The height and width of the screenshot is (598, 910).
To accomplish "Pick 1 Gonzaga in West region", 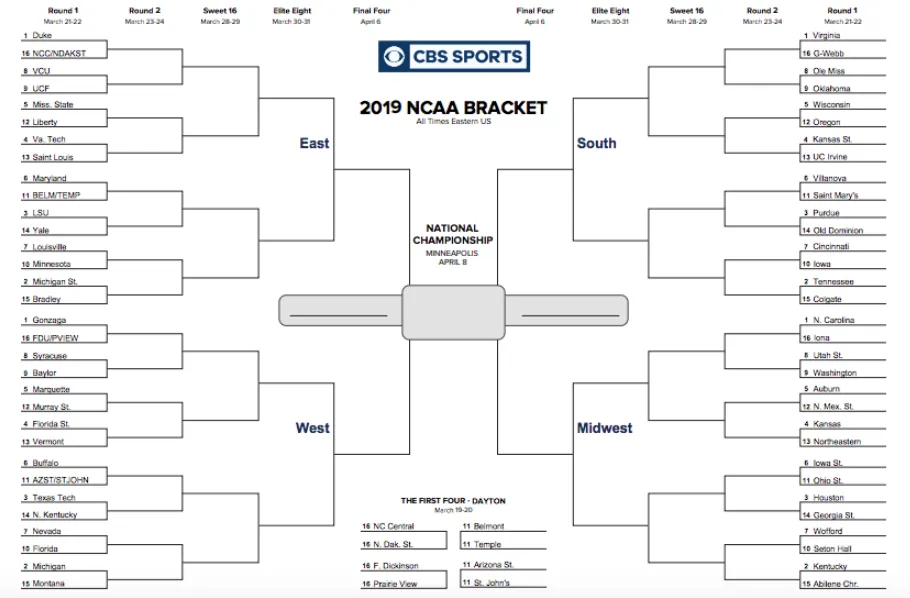I will click(x=64, y=320).
